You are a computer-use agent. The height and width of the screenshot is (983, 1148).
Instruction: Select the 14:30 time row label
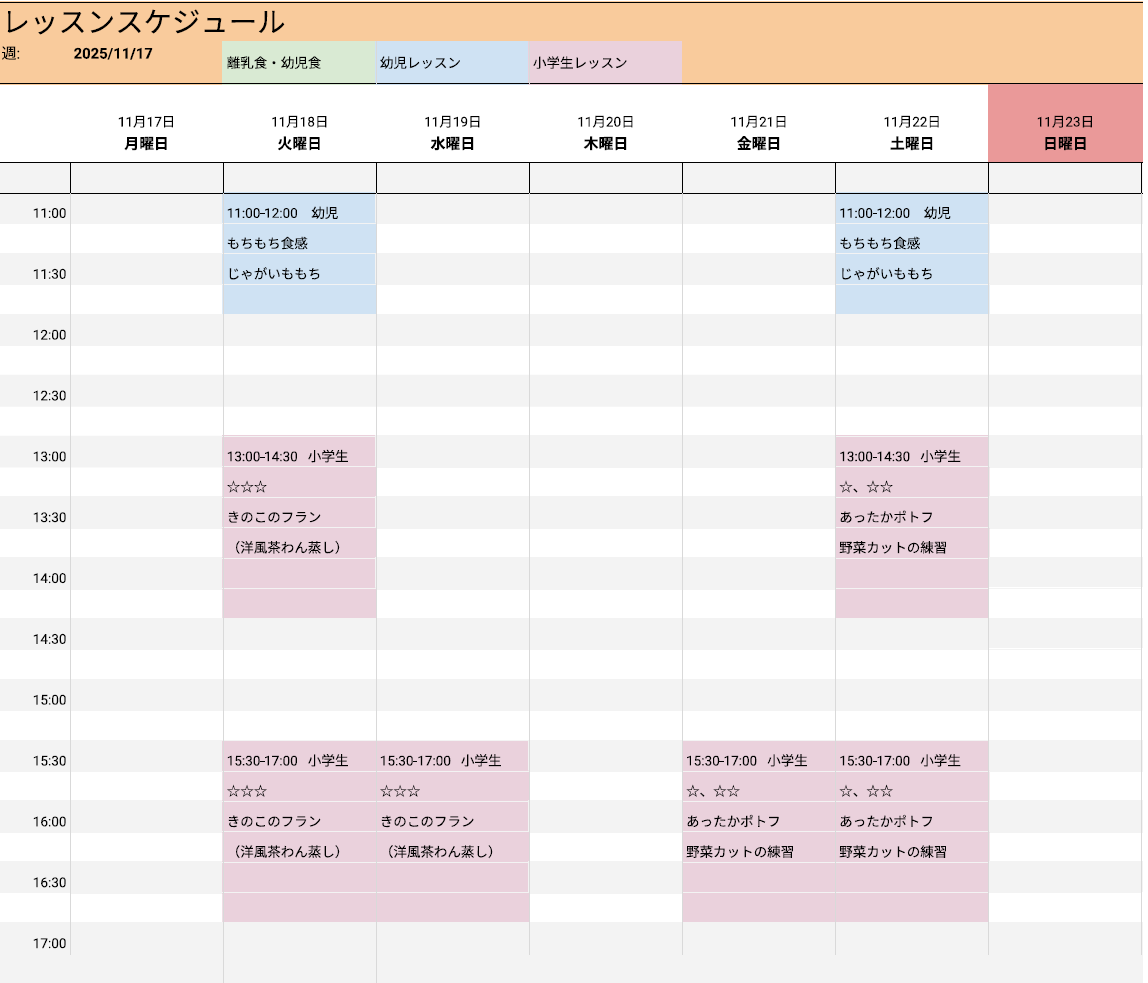(49, 639)
